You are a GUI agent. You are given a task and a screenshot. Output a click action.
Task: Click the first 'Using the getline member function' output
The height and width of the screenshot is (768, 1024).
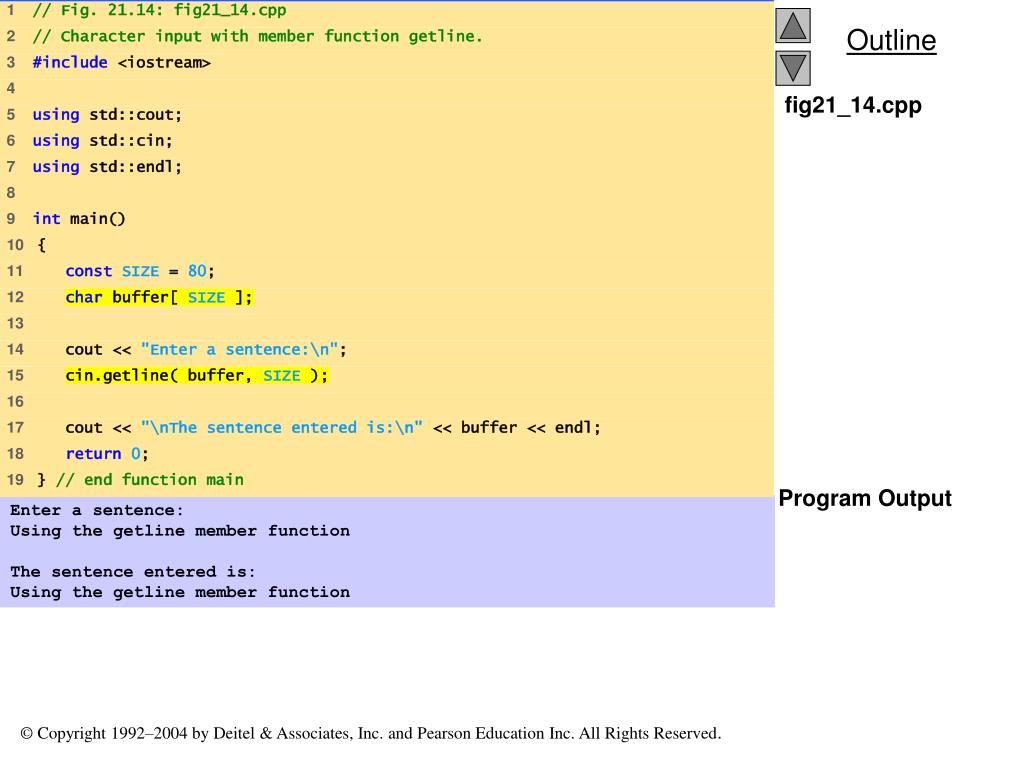pyautogui.click(x=180, y=531)
